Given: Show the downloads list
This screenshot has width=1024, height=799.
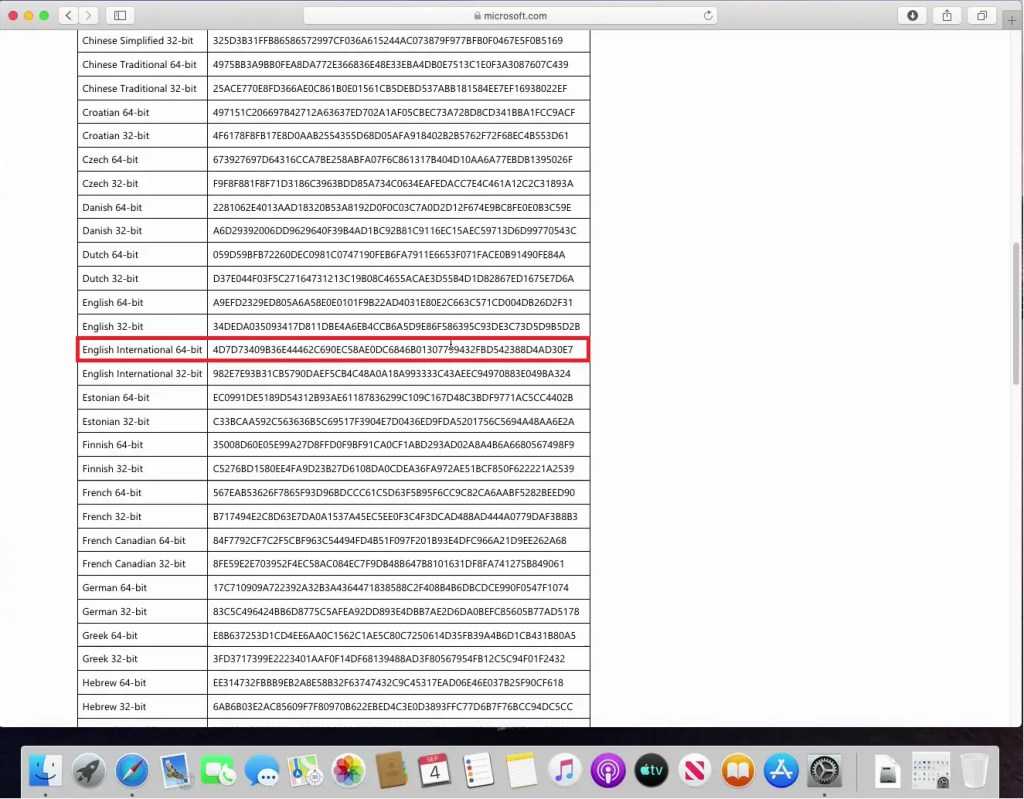Looking at the screenshot, I should click(912, 15).
